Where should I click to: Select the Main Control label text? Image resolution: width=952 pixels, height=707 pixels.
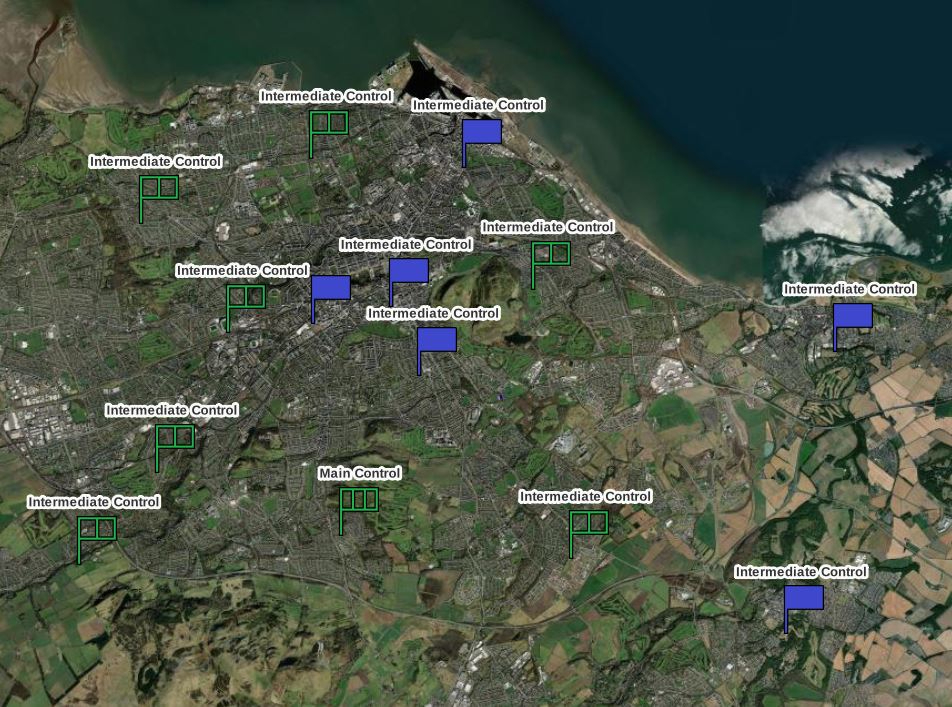360,473
